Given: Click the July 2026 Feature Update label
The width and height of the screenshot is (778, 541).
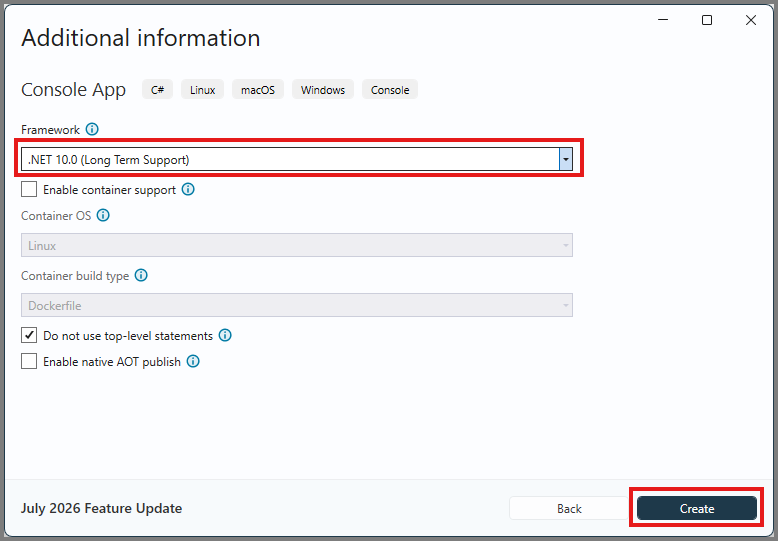Looking at the screenshot, I should pyautogui.click(x=101, y=508).
